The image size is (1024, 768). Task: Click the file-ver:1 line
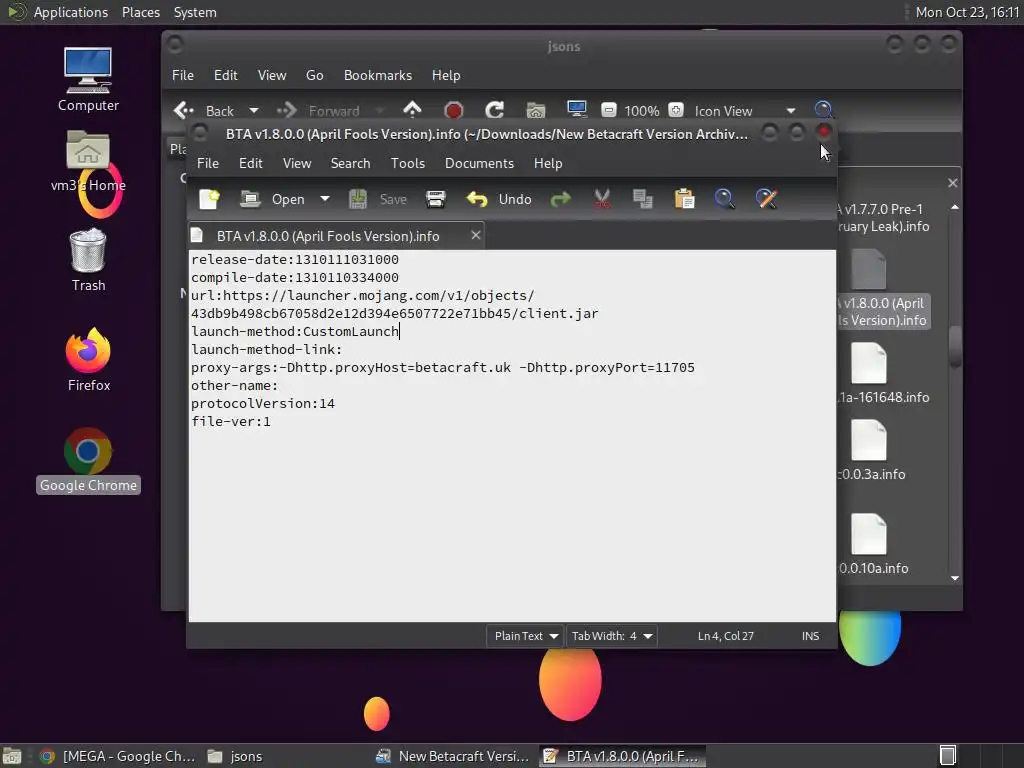click(x=231, y=422)
